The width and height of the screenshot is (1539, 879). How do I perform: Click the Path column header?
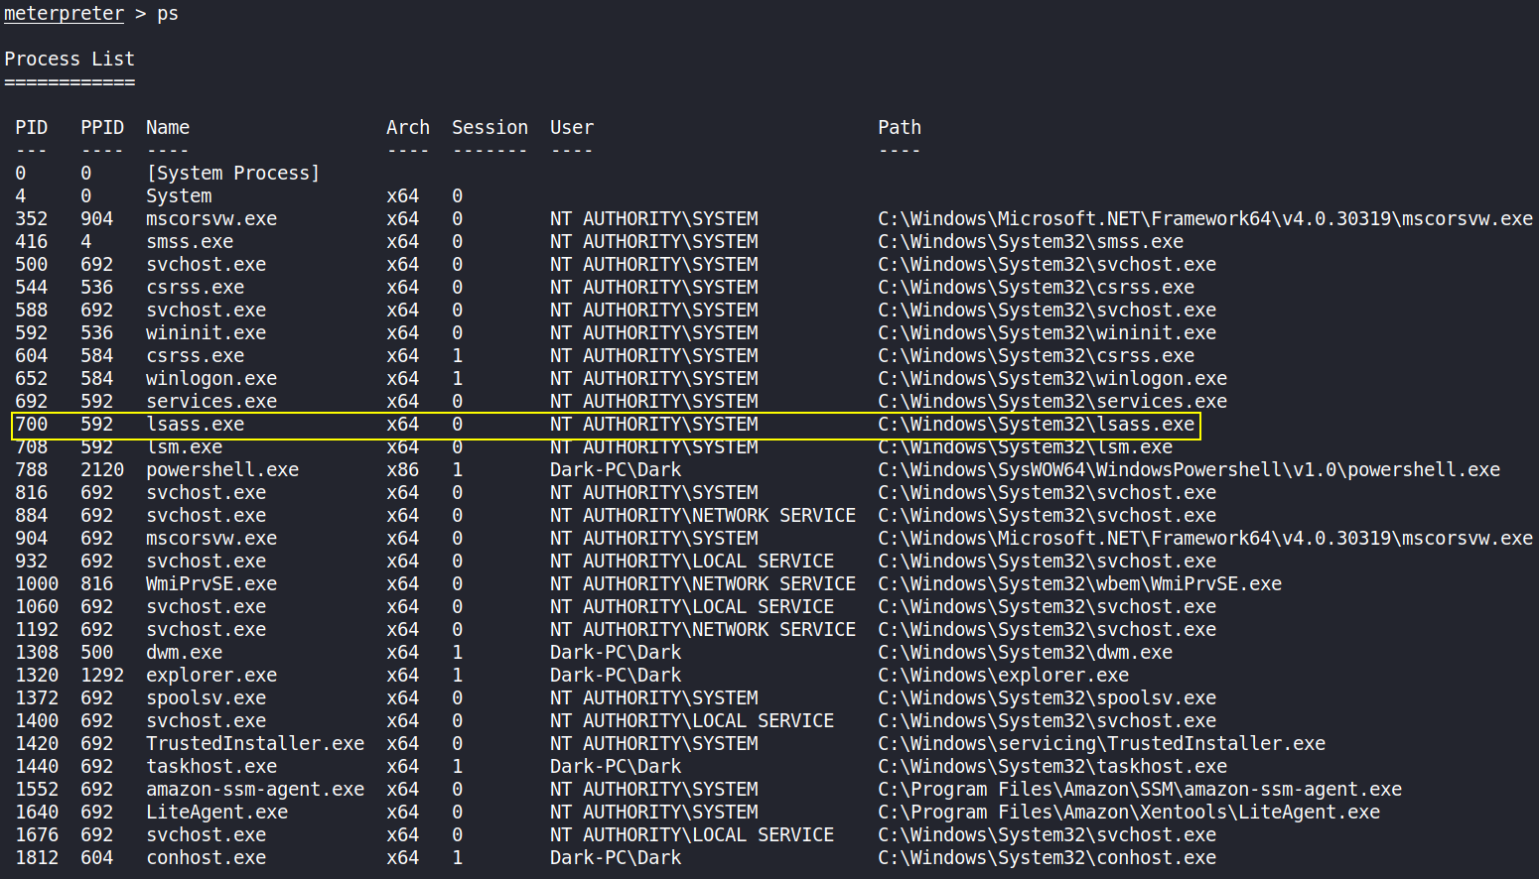tap(899, 127)
